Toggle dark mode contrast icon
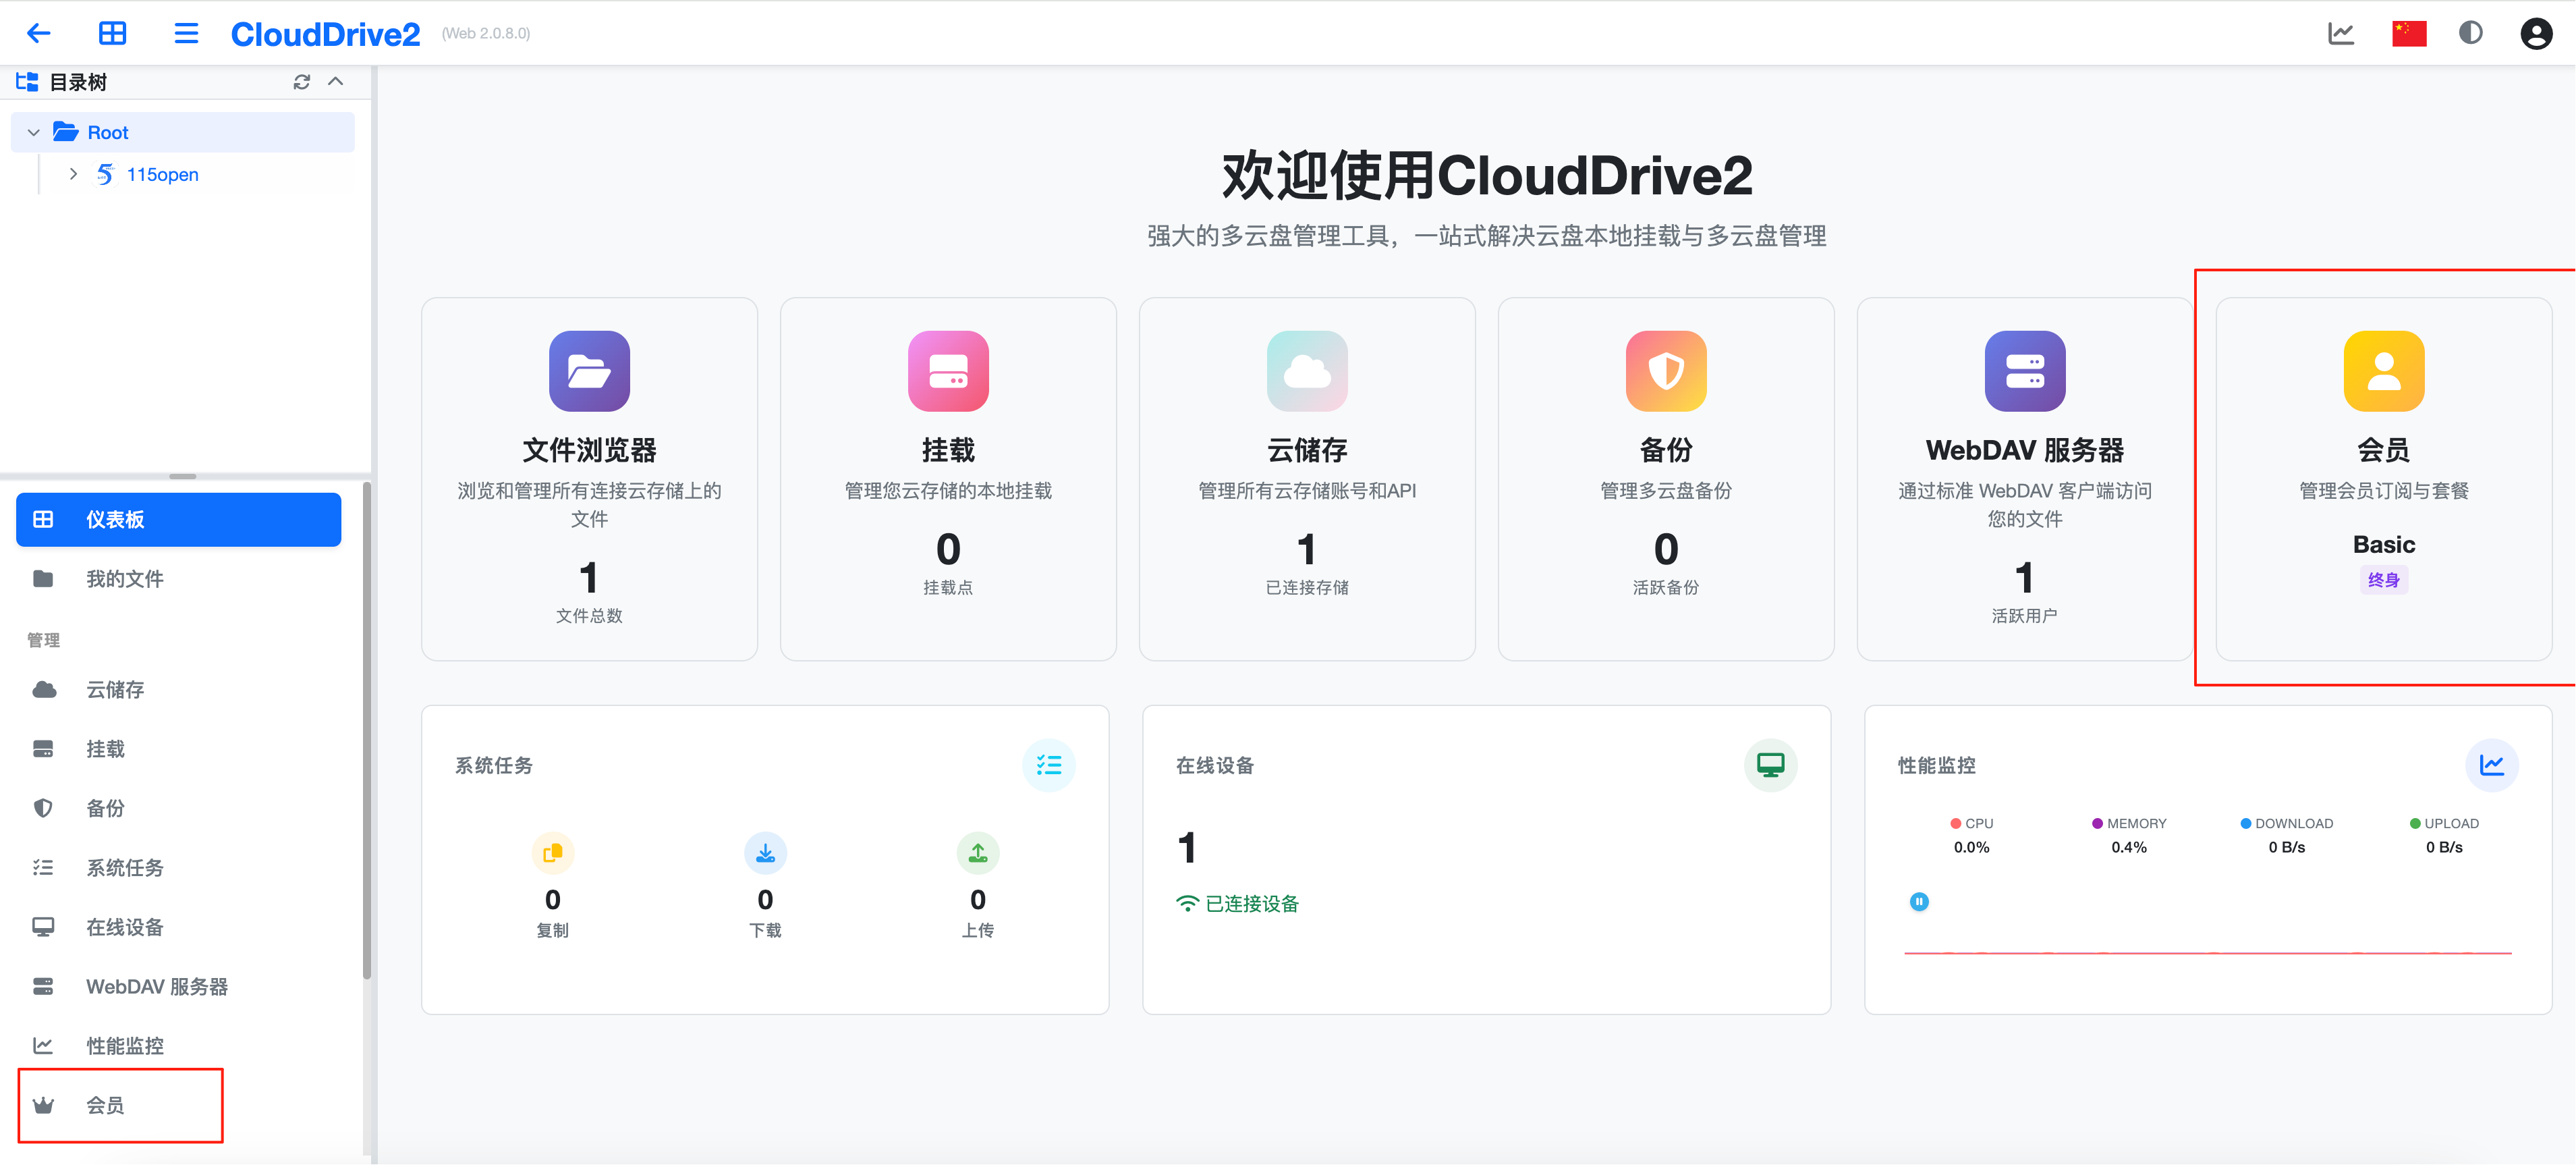This screenshot has height=1165, width=2576. click(2470, 33)
